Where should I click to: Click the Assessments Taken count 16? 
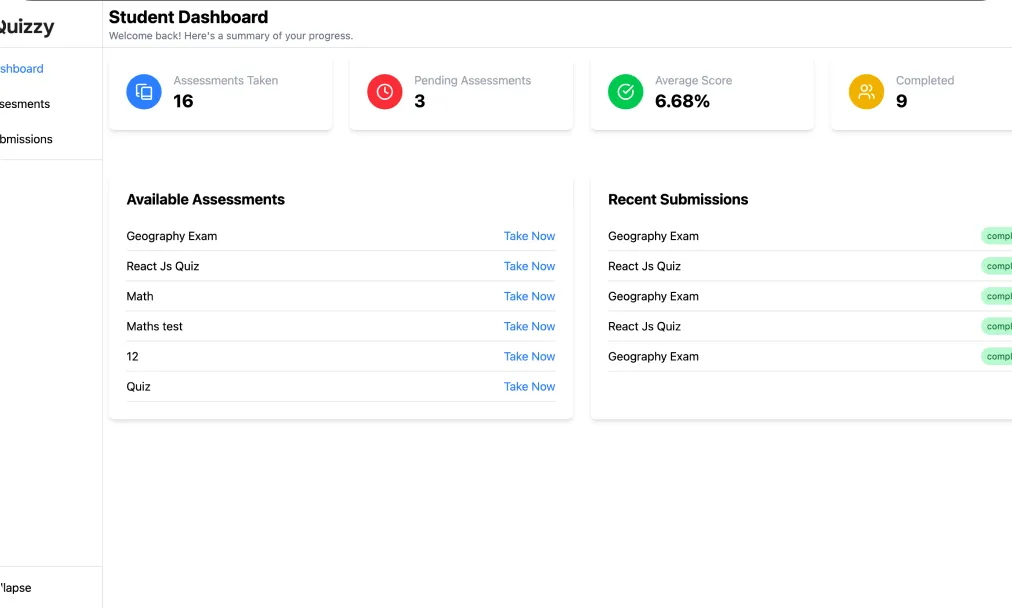[183, 101]
